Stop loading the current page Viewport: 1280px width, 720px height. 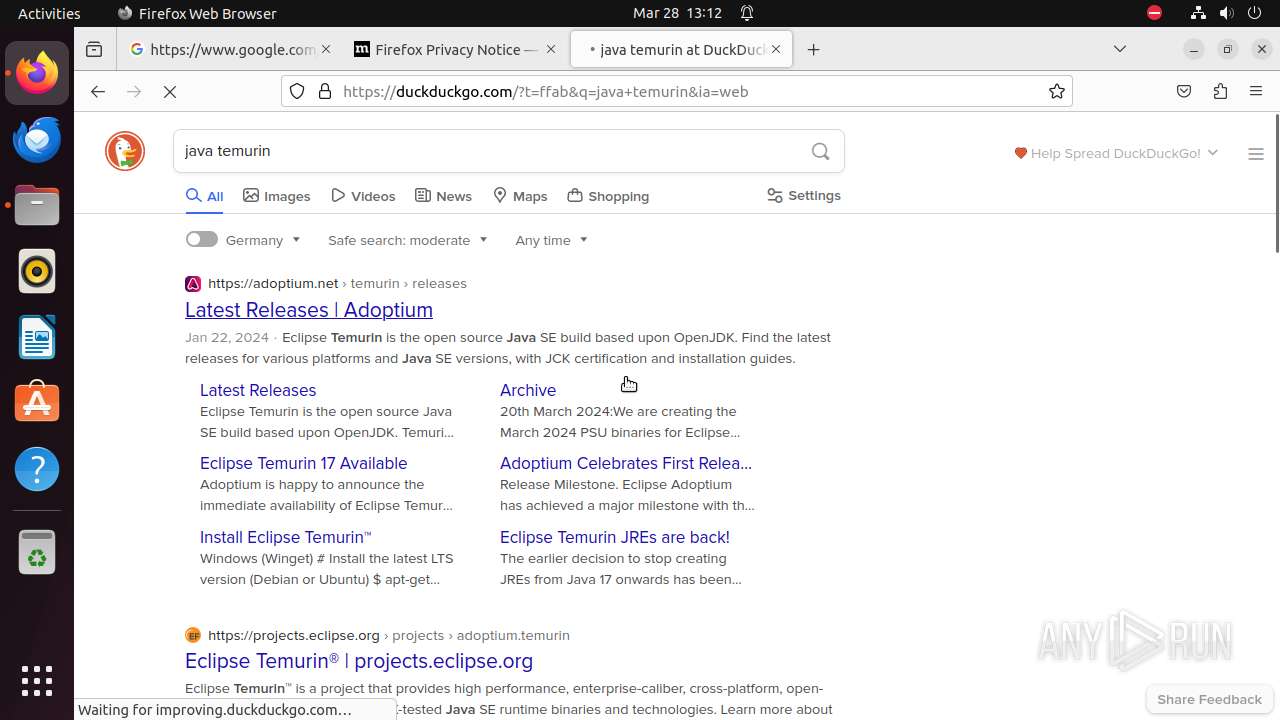[x=170, y=91]
